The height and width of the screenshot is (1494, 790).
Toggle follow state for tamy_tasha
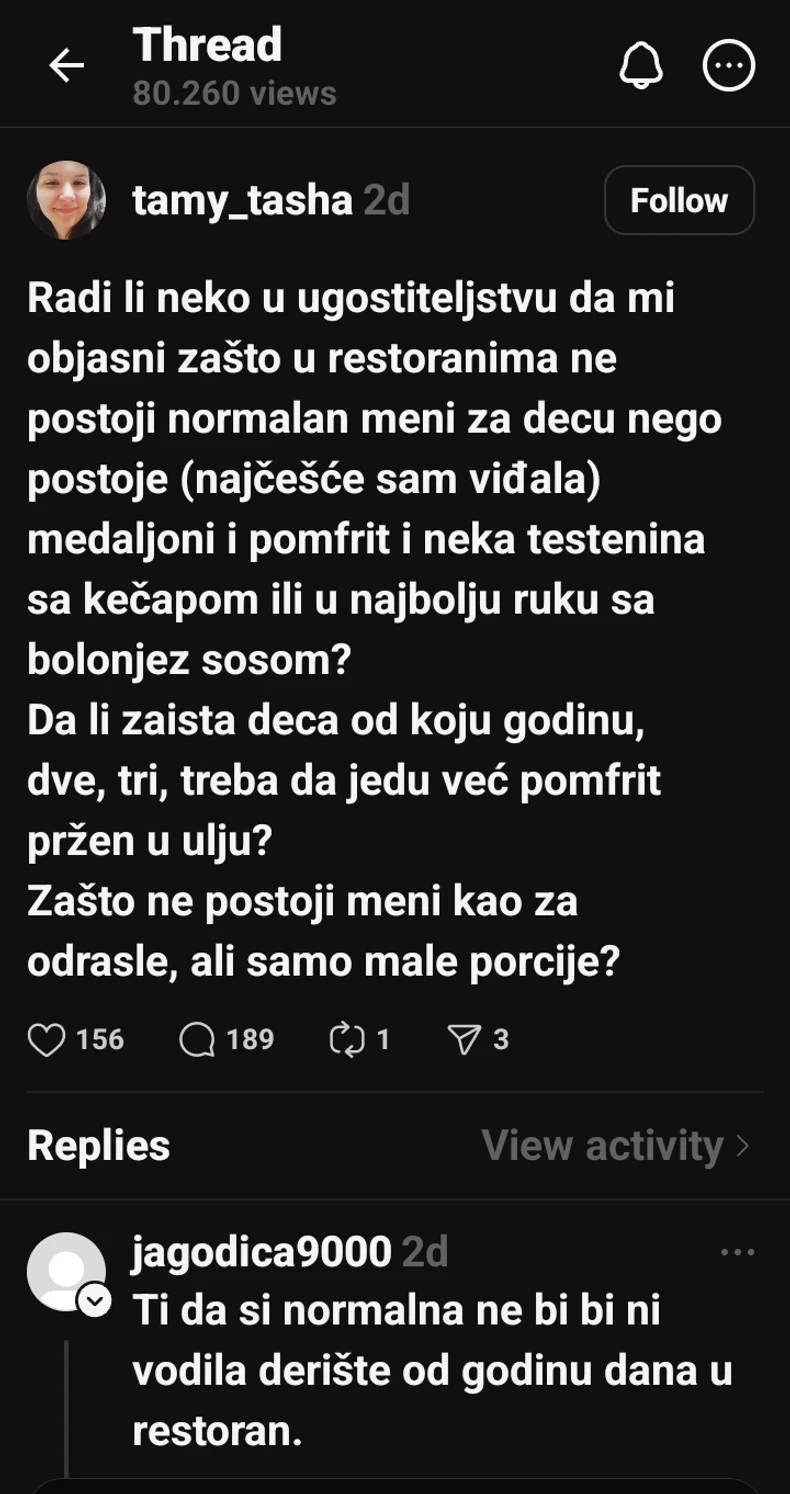pos(679,199)
